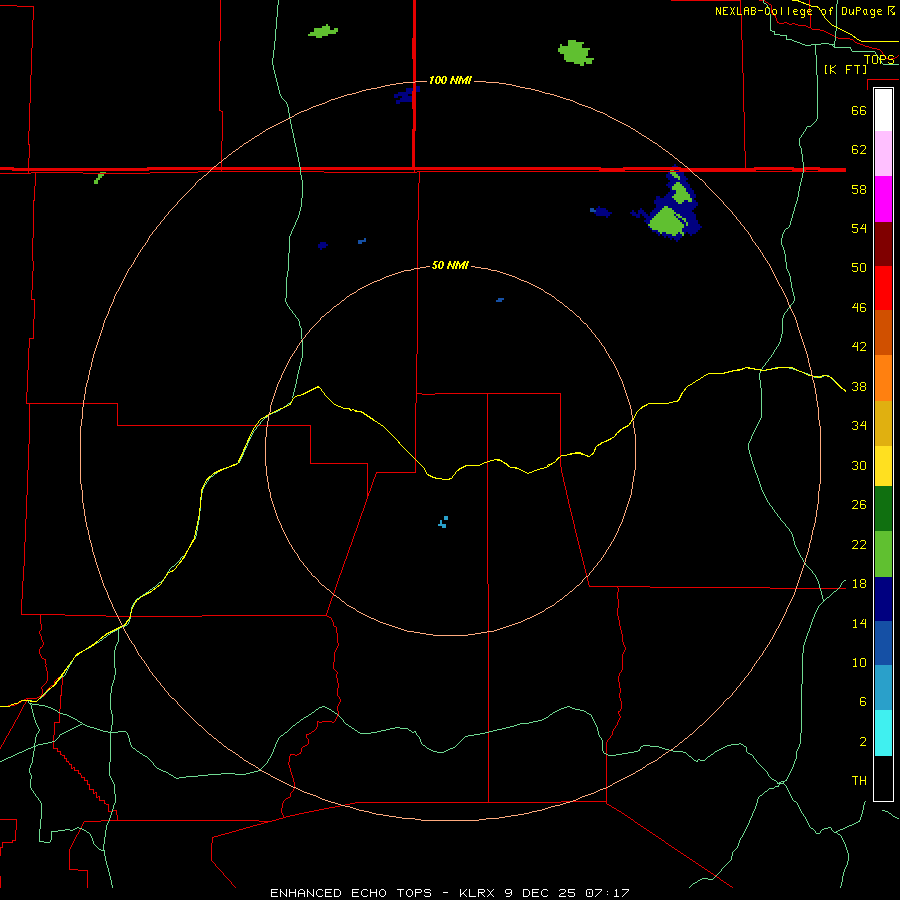This screenshot has height=900, width=900.
Task: Click the '50' legend value
Action: click(859, 268)
